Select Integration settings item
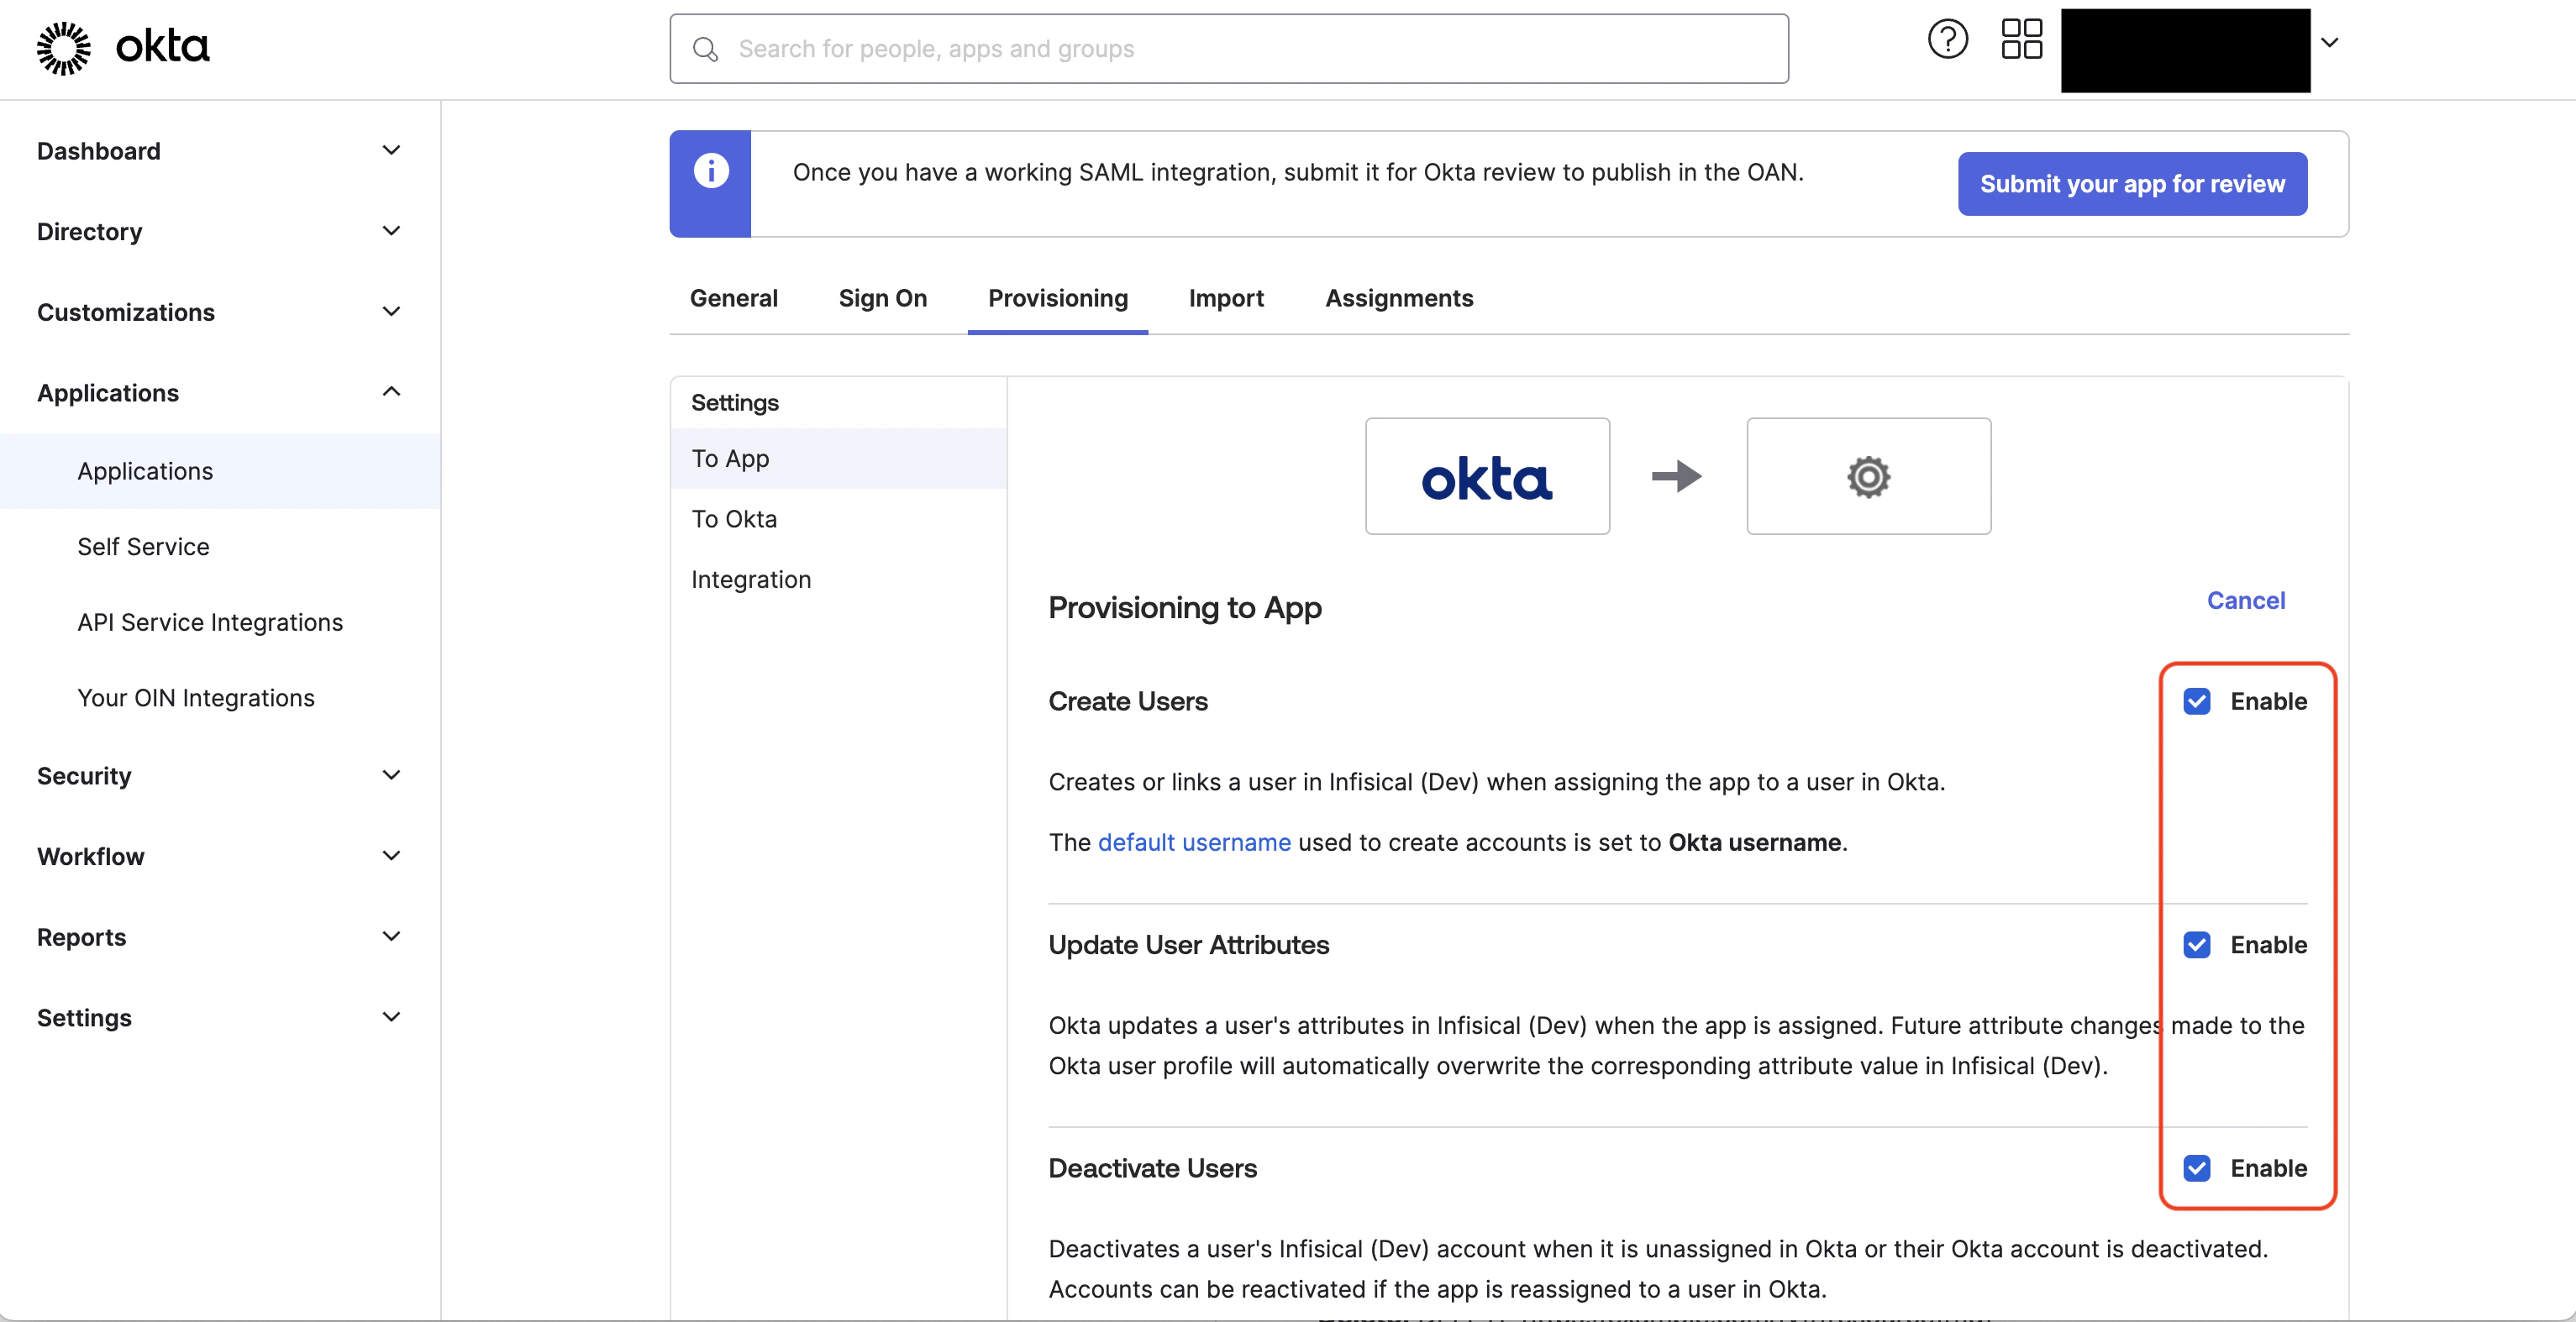Image resolution: width=2576 pixels, height=1322 pixels. click(838, 580)
